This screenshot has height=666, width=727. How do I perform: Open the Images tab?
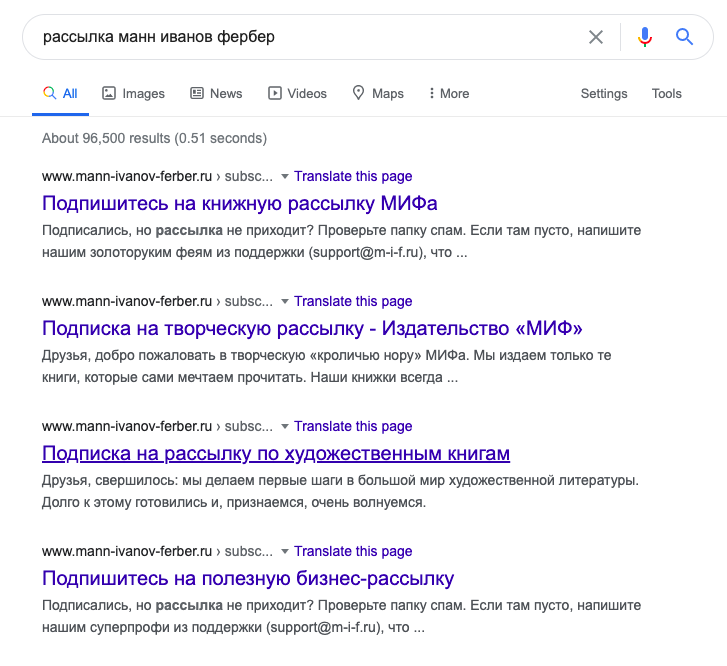134,94
